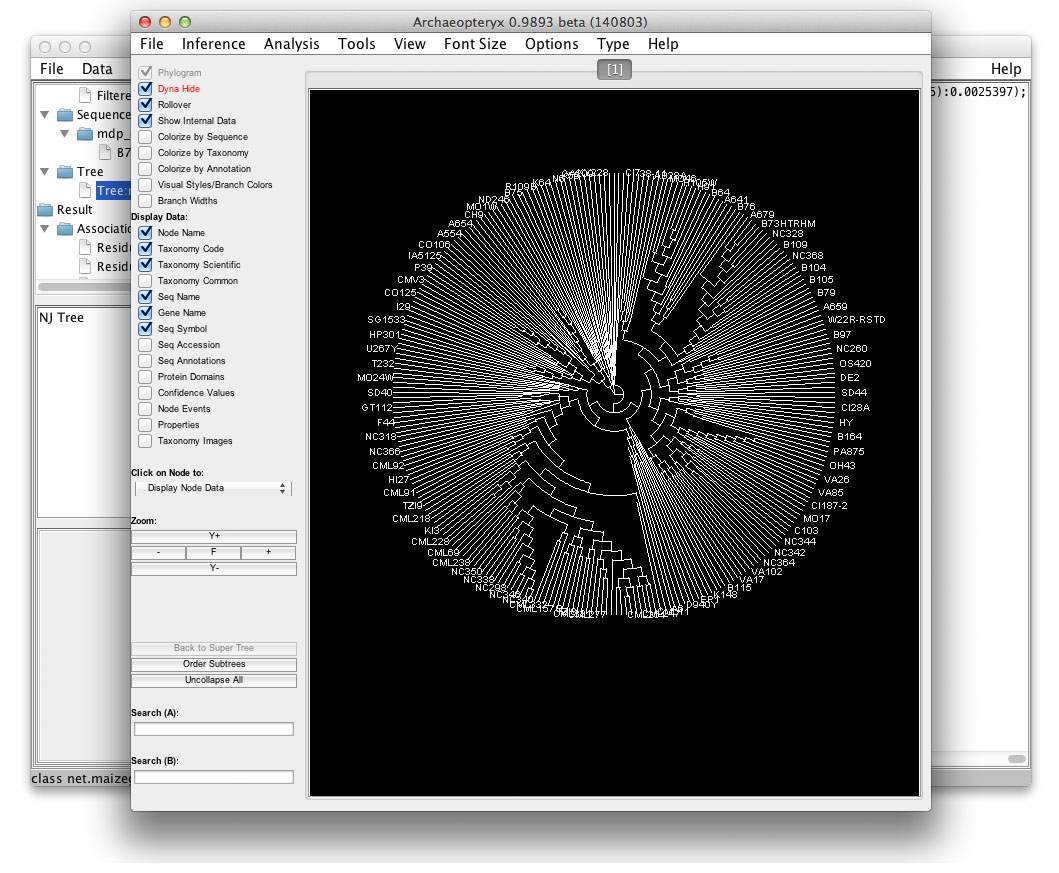1059x873 pixels.
Task: Uncheck Taxonomy Scientific option
Action: pos(145,265)
